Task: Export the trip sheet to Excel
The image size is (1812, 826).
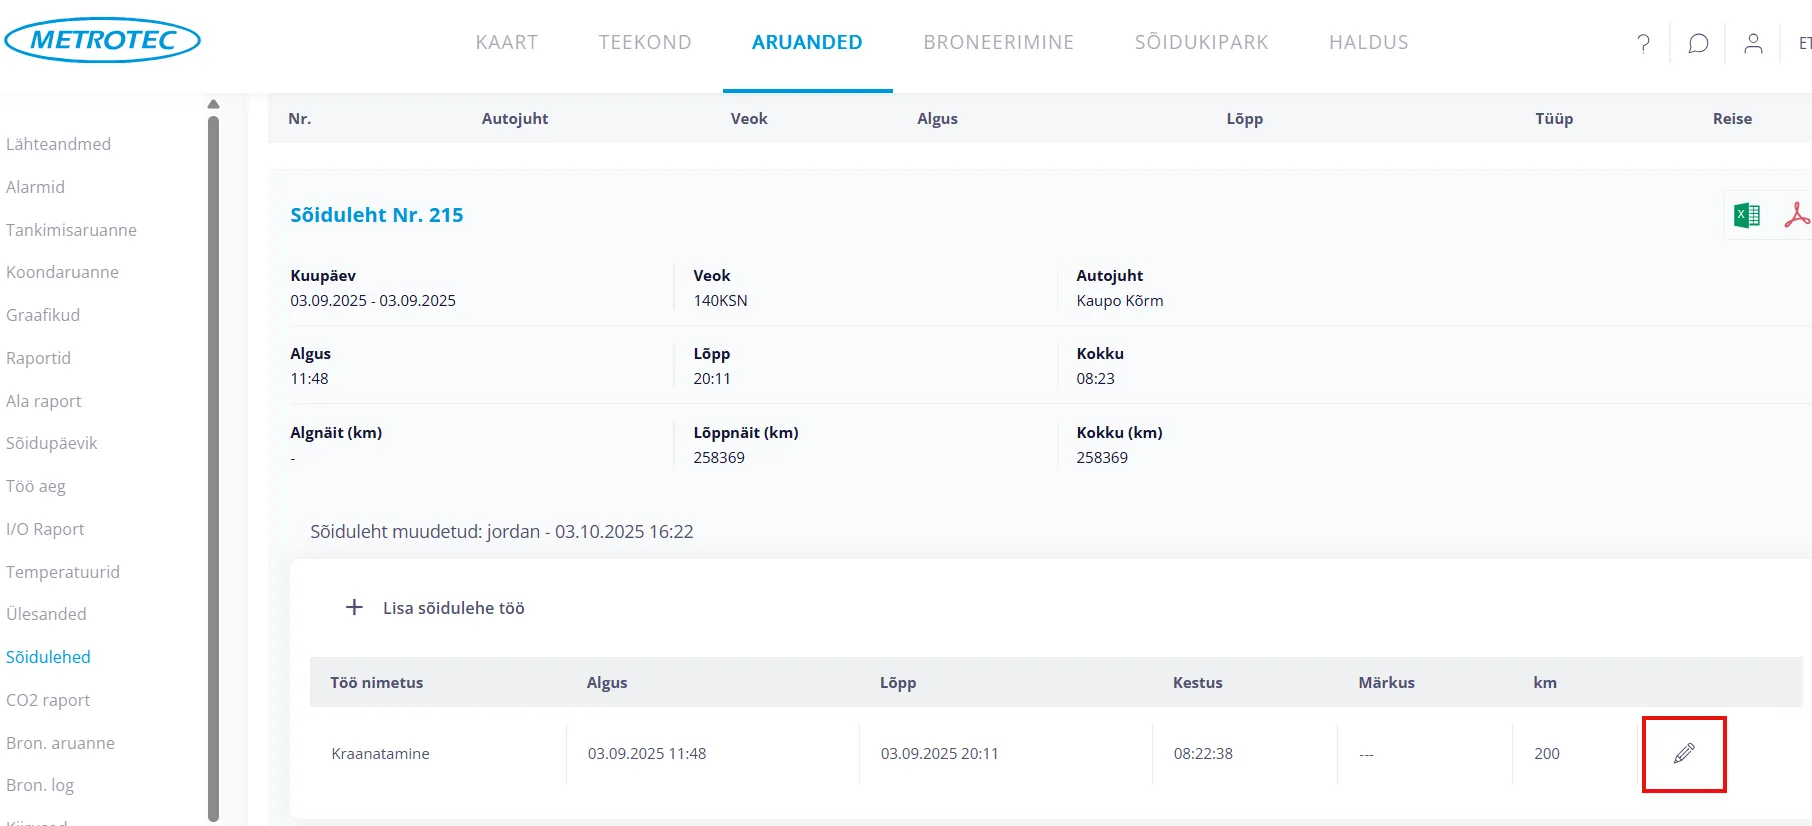Action: [1746, 215]
